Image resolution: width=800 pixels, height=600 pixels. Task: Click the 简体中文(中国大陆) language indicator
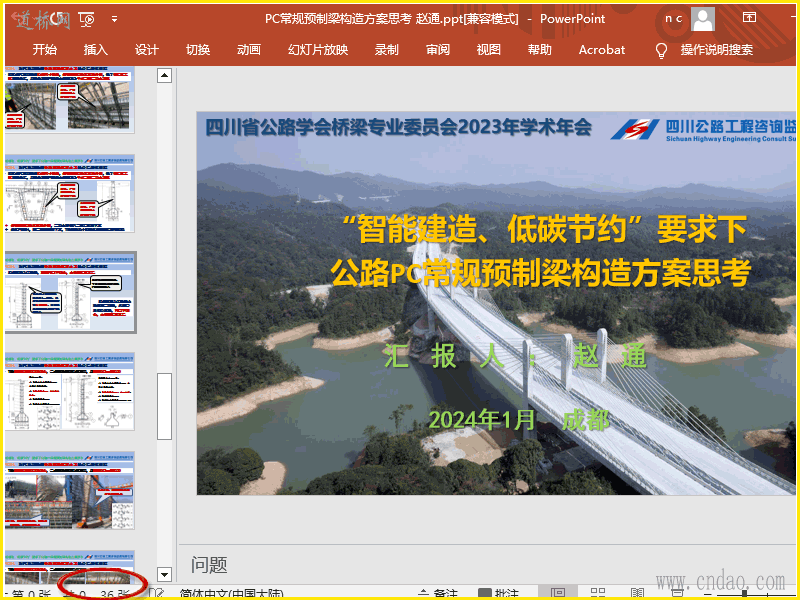pyautogui.click(x=231, y=594)
